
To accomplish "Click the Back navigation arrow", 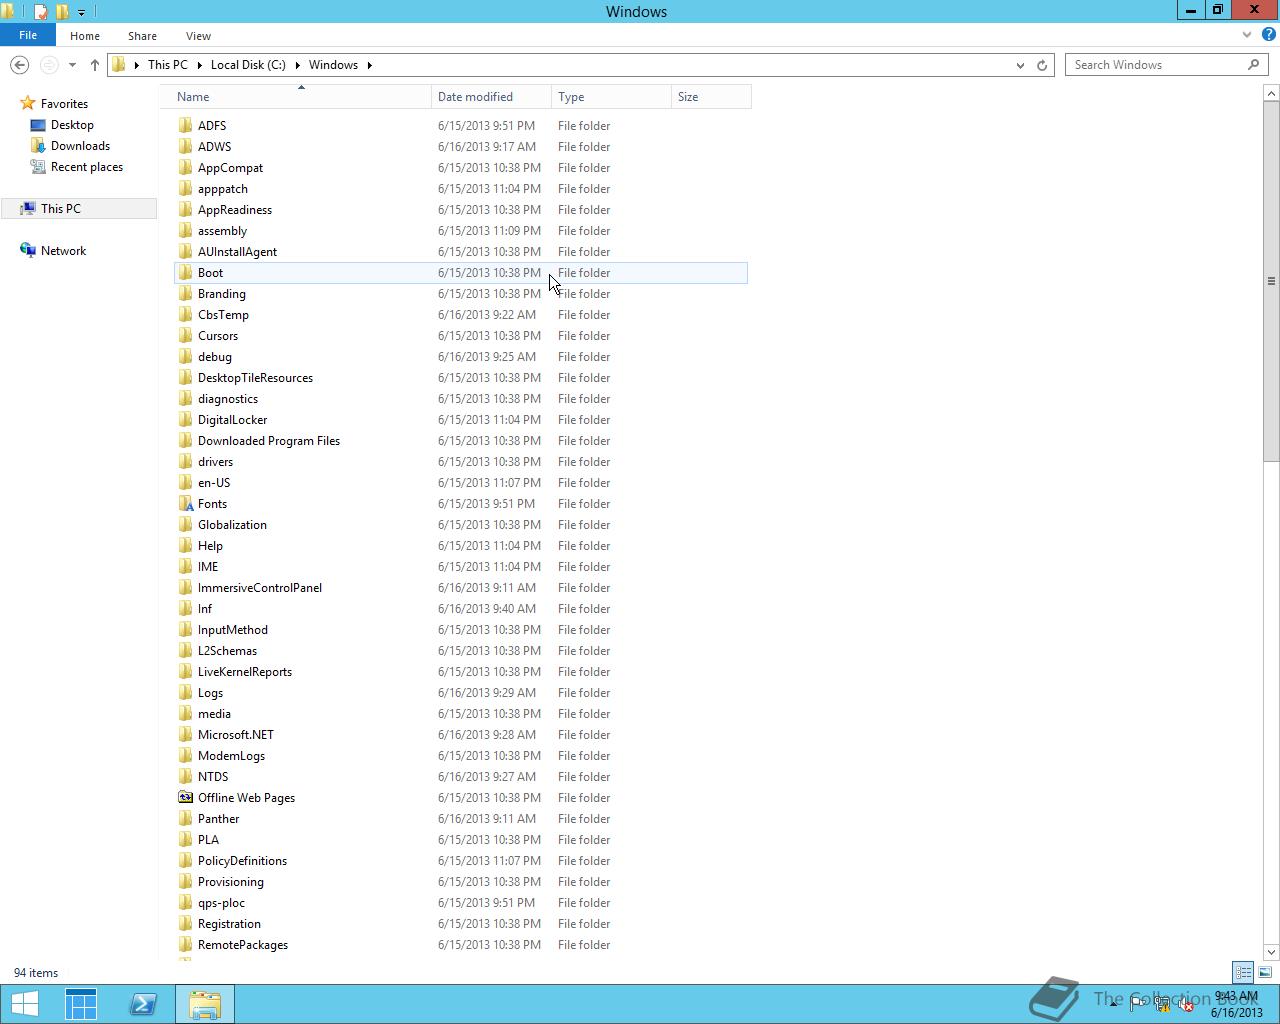I will point(19,65).
